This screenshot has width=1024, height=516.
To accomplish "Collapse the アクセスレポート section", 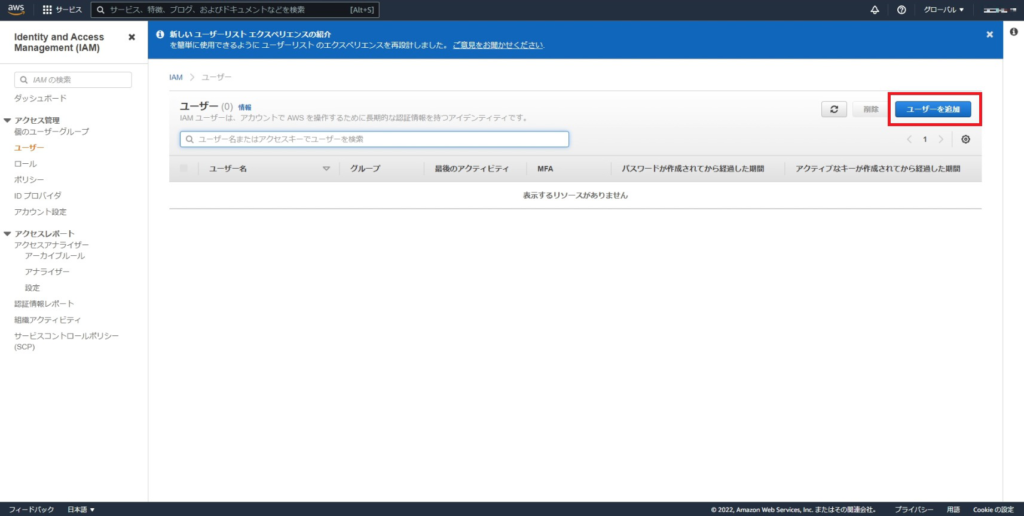I will [8, 233].
